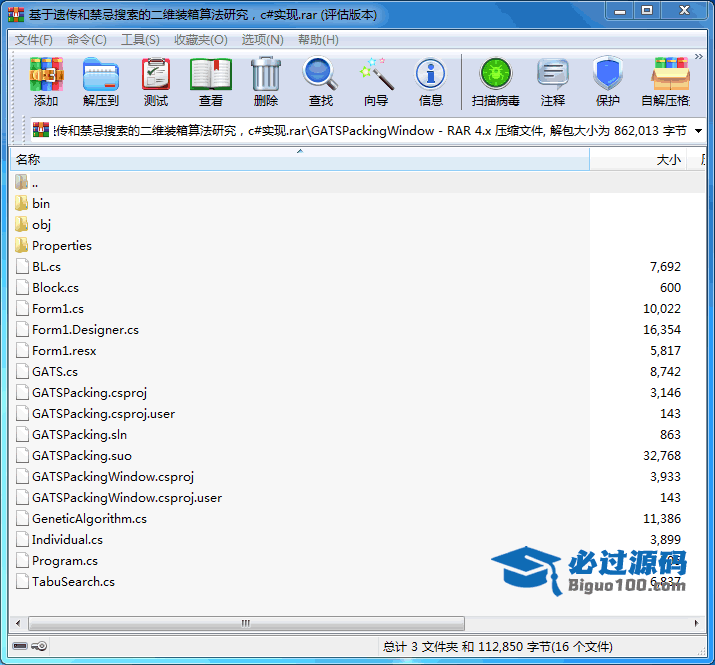Click the archive icon in address bar
This screenshot has height=665, width=715.
pos(41,130)
